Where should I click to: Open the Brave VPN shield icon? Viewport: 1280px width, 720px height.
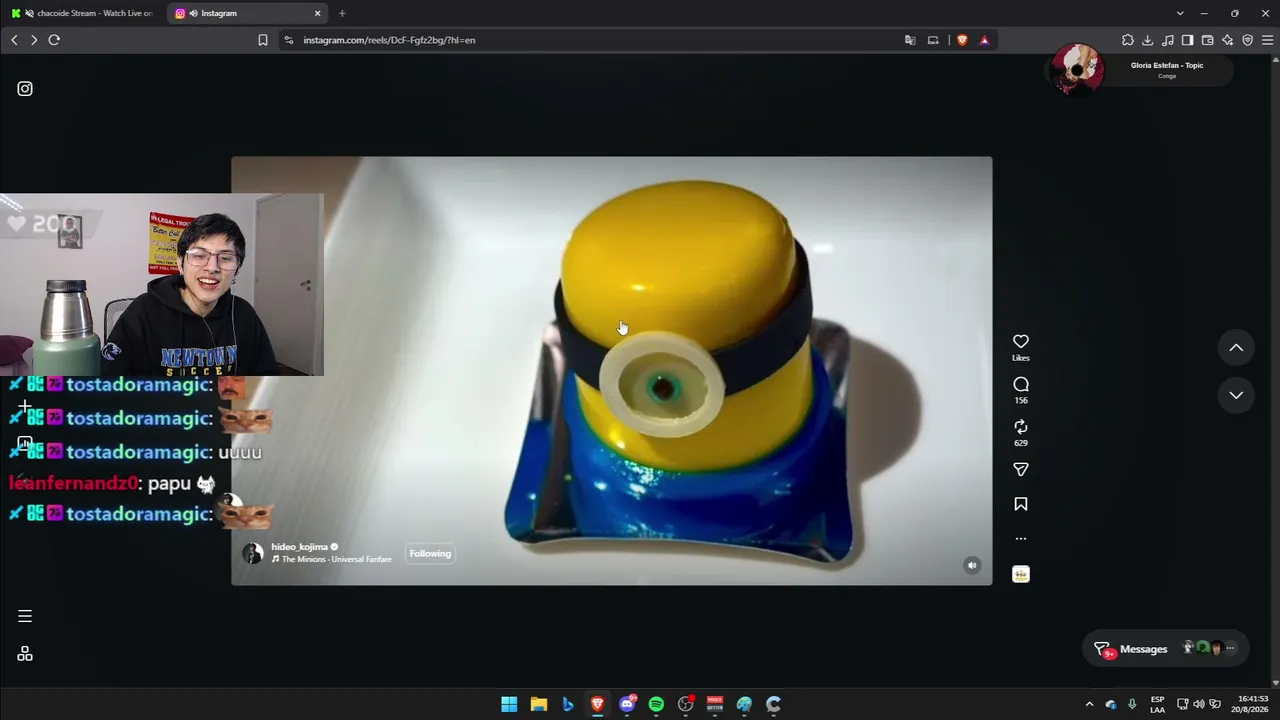[x=1247, y=40]
